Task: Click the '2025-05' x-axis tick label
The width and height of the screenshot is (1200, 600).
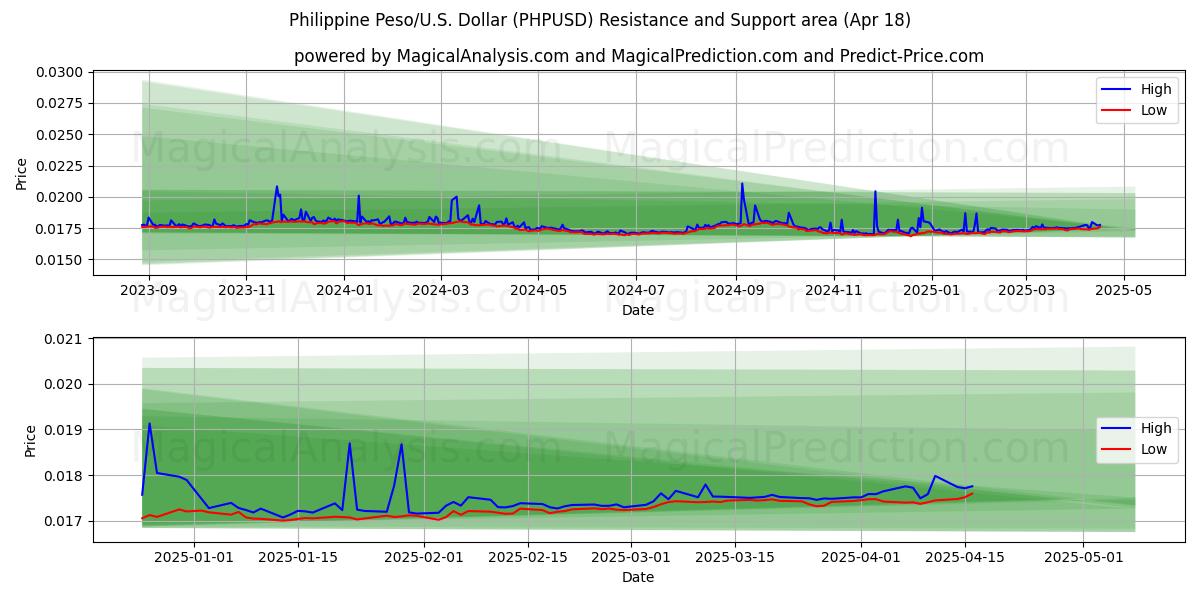Action: coord(1124,290)
